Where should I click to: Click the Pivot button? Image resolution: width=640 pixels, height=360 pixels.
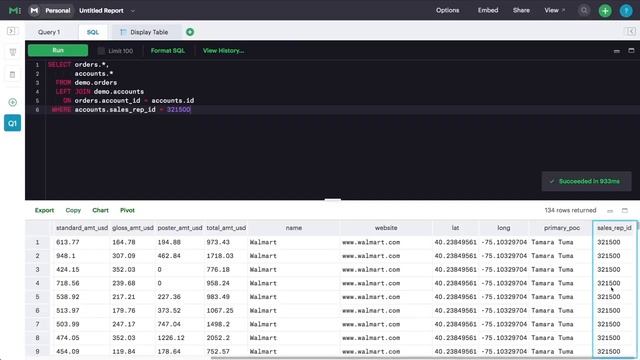(127, 210)
